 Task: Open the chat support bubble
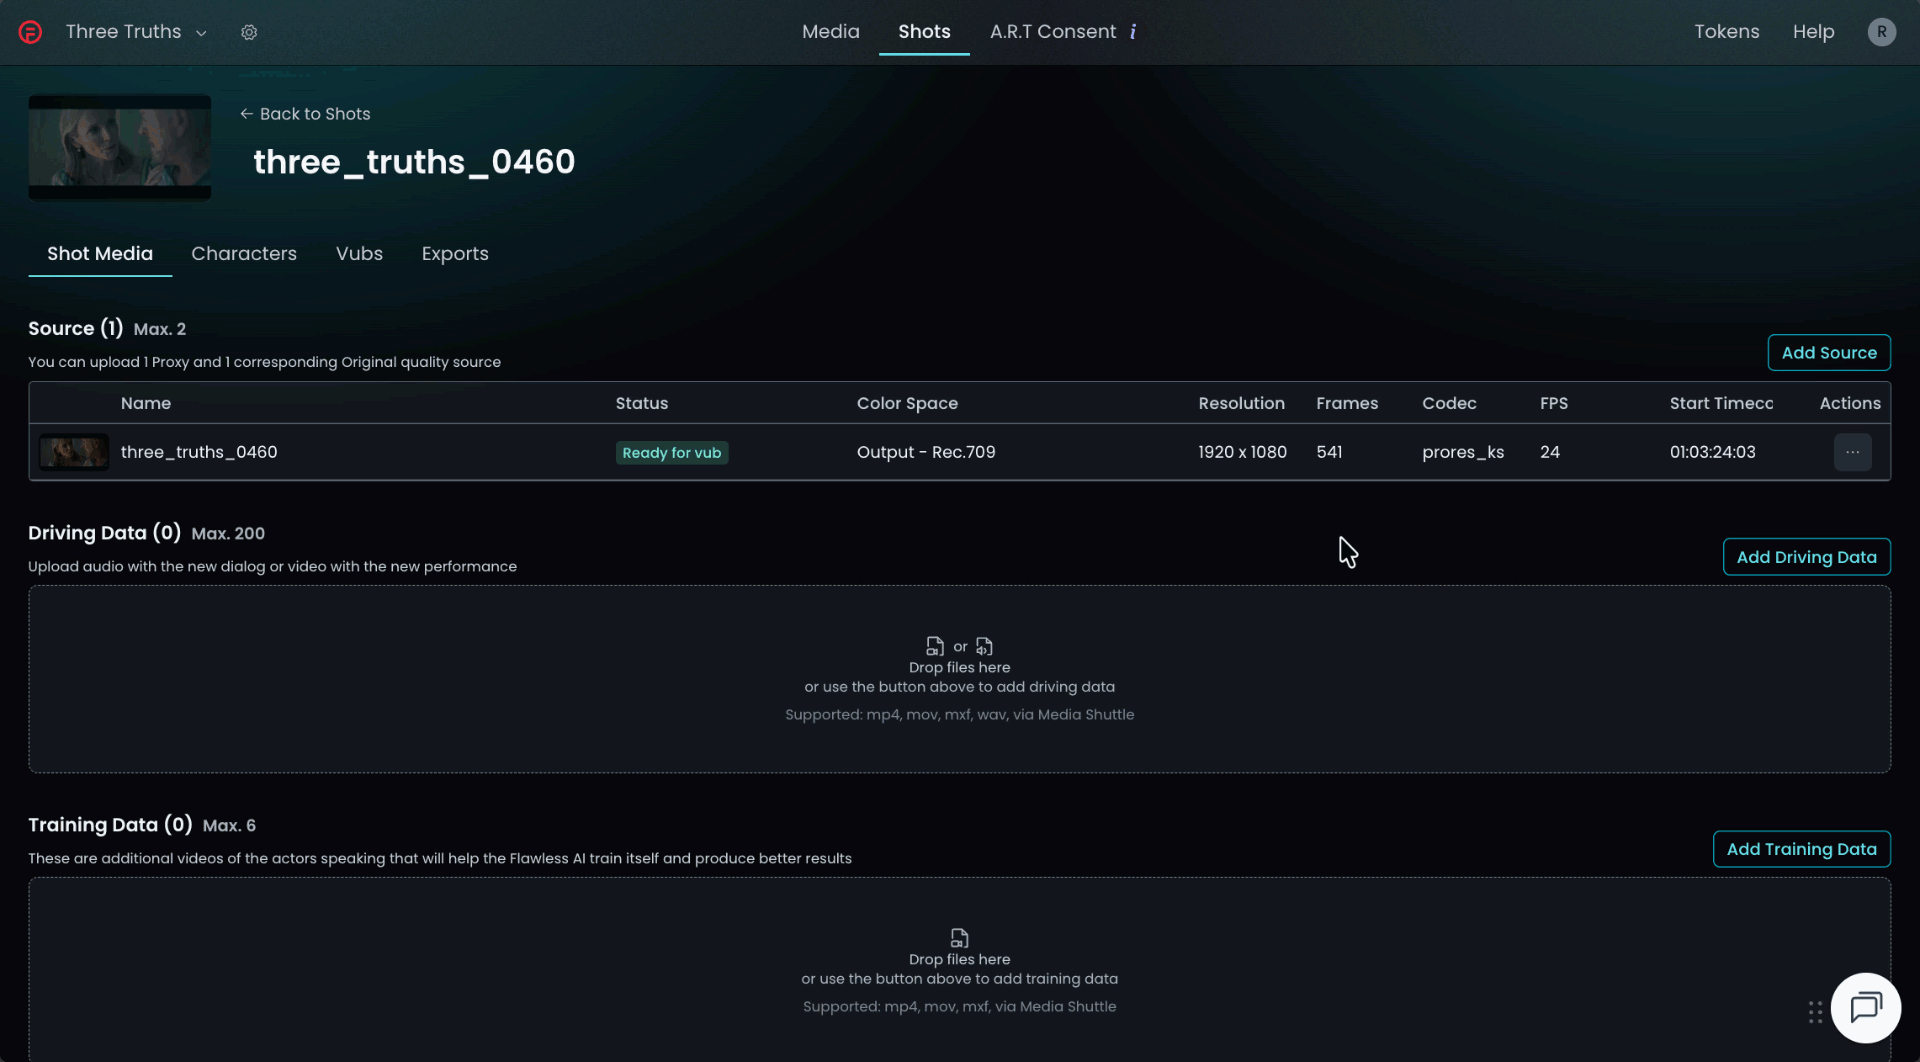[1866, 1007]
